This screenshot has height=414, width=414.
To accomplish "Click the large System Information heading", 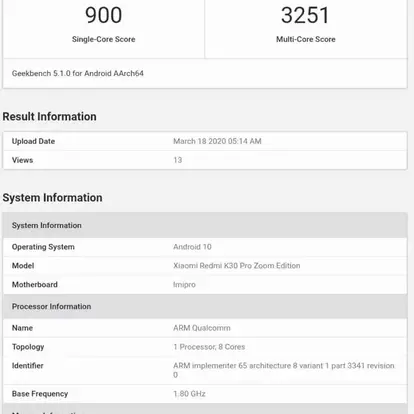I will click(52, 198).
